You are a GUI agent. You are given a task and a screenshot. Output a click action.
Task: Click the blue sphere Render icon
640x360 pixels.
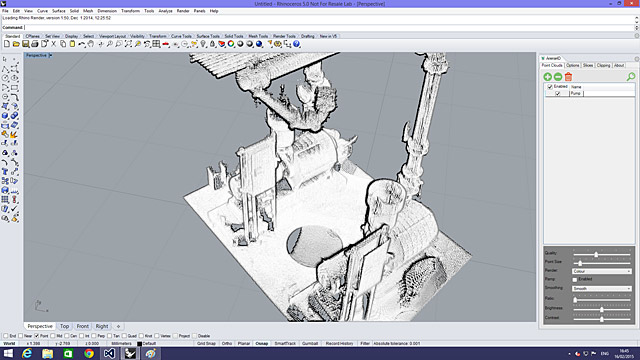[259, 44]
